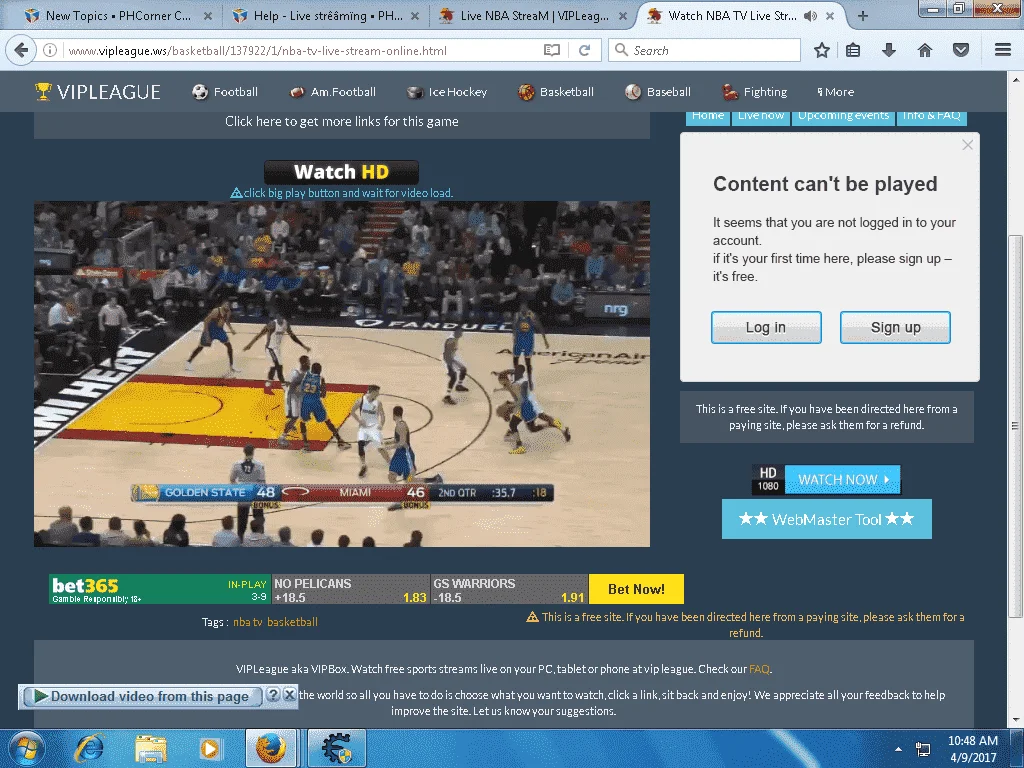Click the bet365 logo banner
Screen dimensions: 1024x768
coord(159,589)
